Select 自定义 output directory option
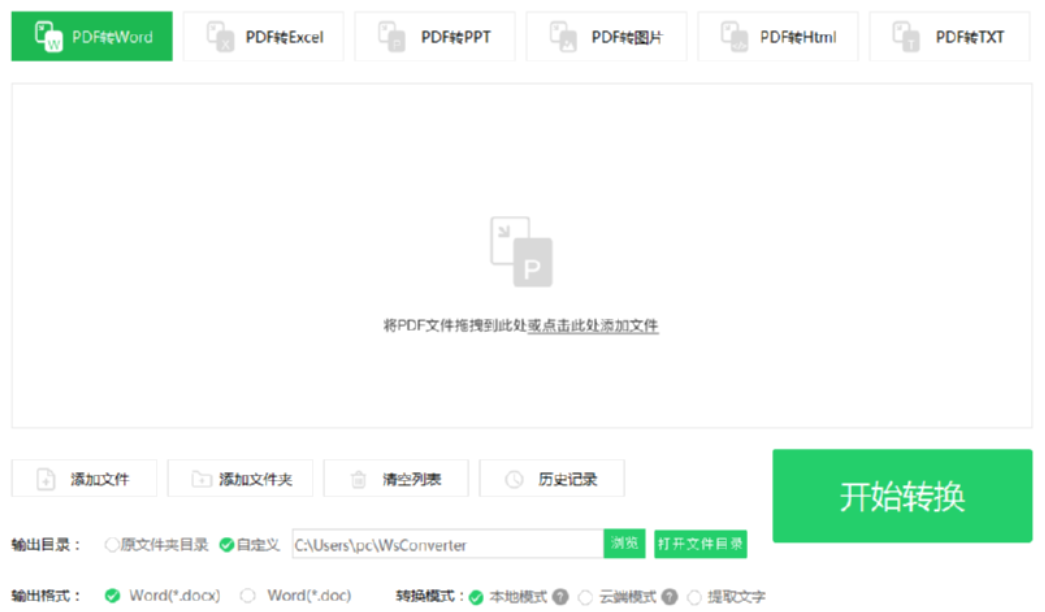The height and width of the screenshot is (612, 1045). [250, 545]
